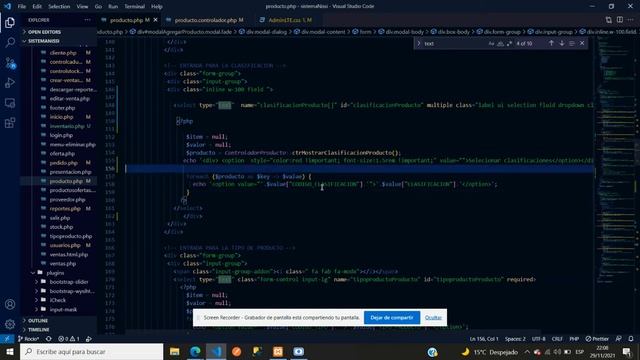
Task: Open the notifications bell in status bar
Action: [x=631, y=339]
